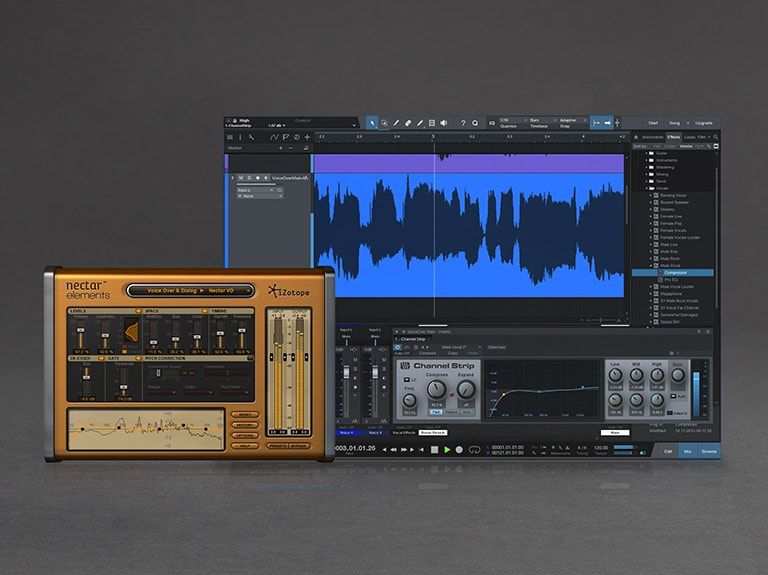Expand the Guitar preset folder

pos(646,153)
